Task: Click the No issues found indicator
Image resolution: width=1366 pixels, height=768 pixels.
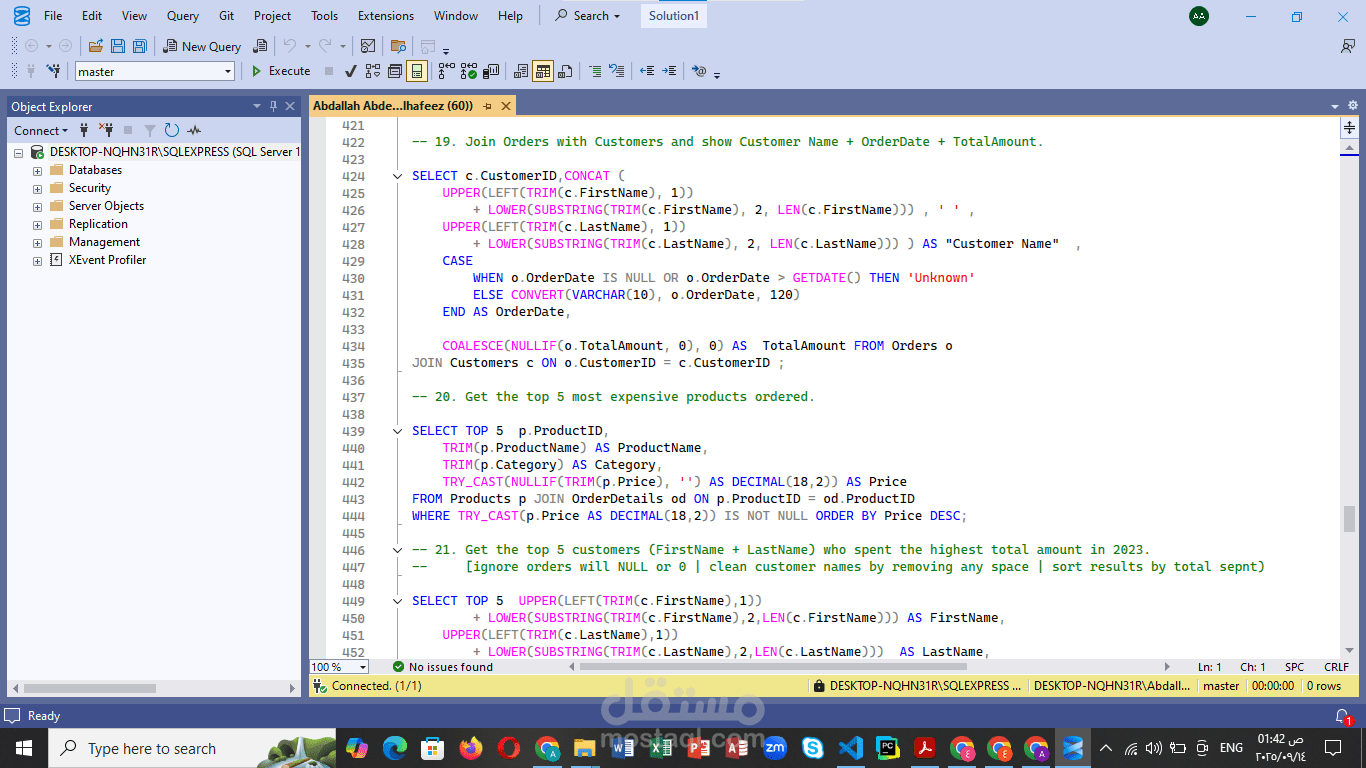Action: (x=442, y=667)
